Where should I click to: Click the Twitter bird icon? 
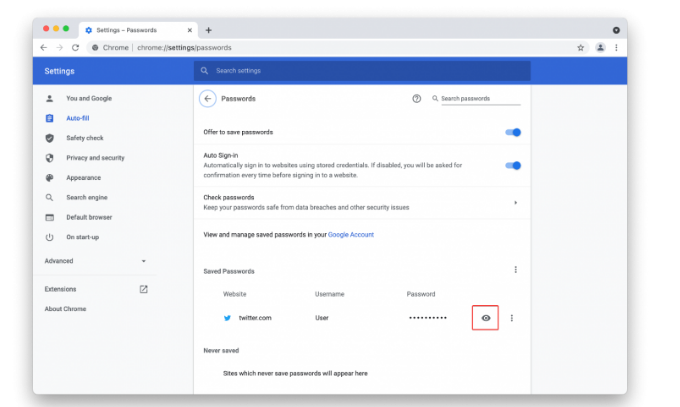tap(227, 318)
